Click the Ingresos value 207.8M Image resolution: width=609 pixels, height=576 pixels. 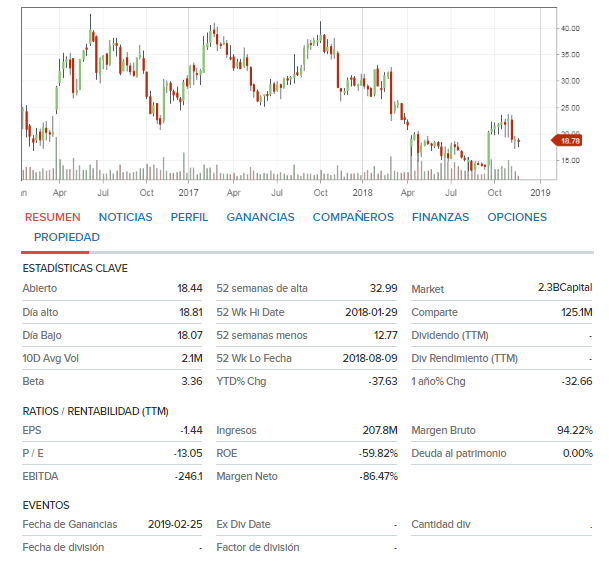[x=380, y=430]
